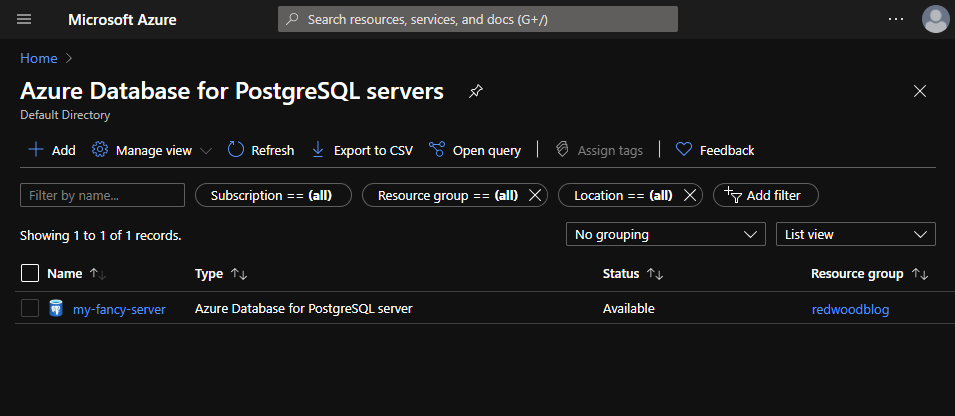Click Add to create a new server
Screen dimensions: 955x416
coord(52,150)
